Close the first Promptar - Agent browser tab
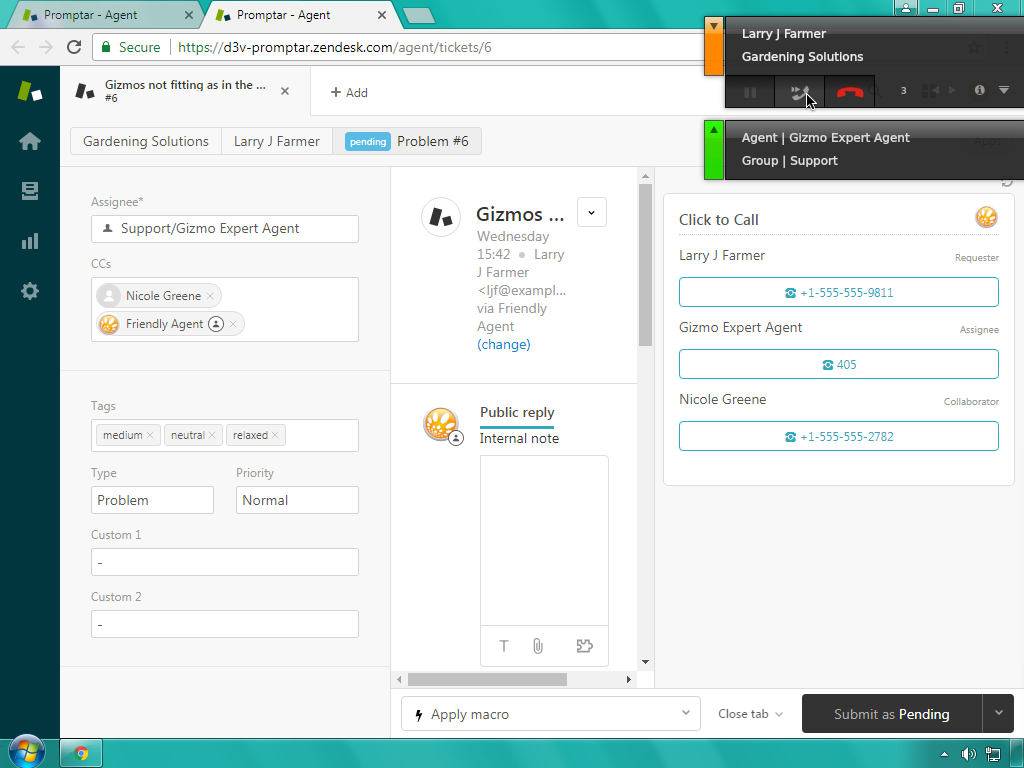 [189, 15]
